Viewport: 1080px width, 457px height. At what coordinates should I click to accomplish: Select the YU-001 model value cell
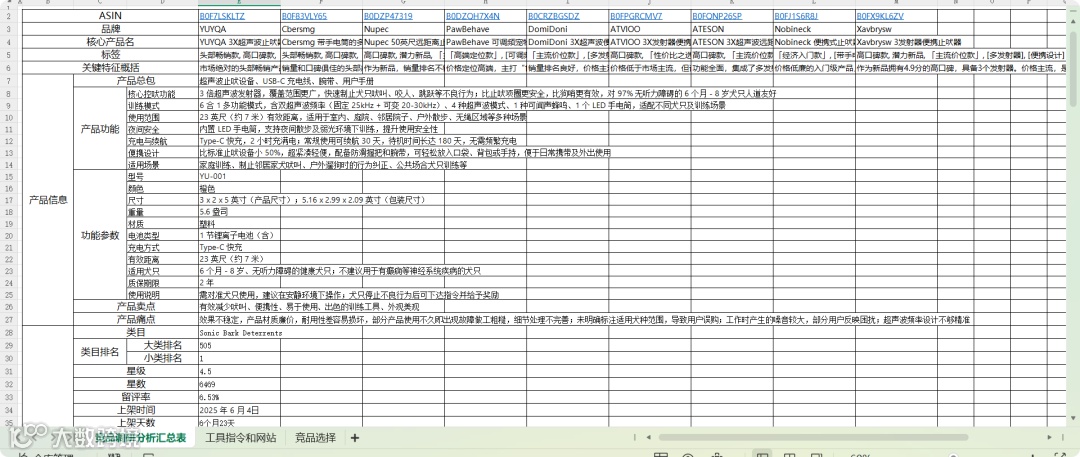pos(239,176)
